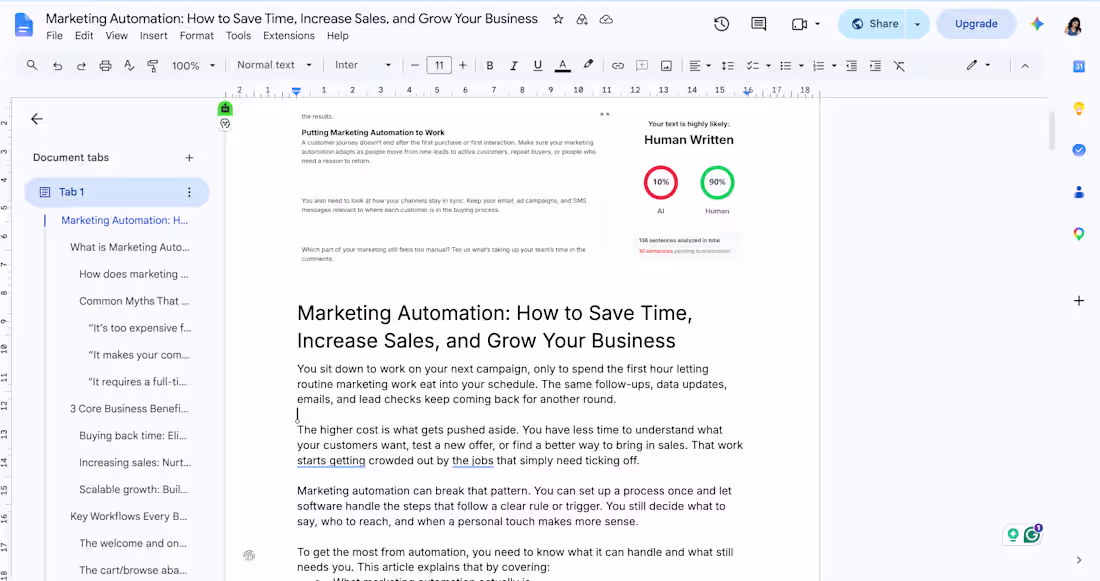Open the zoom 100% dropdown

click(194, 65)
